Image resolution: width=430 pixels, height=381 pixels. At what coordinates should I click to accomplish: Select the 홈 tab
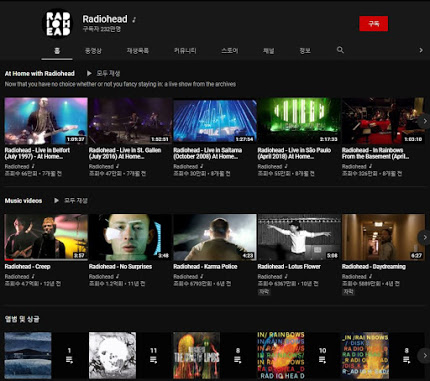click(57, 51)
